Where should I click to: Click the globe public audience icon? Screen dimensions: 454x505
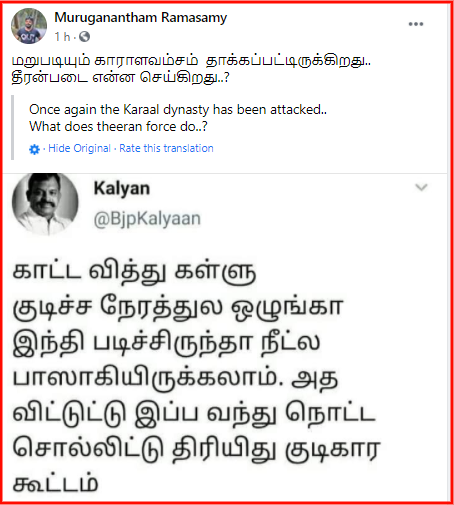click(85, 37)
